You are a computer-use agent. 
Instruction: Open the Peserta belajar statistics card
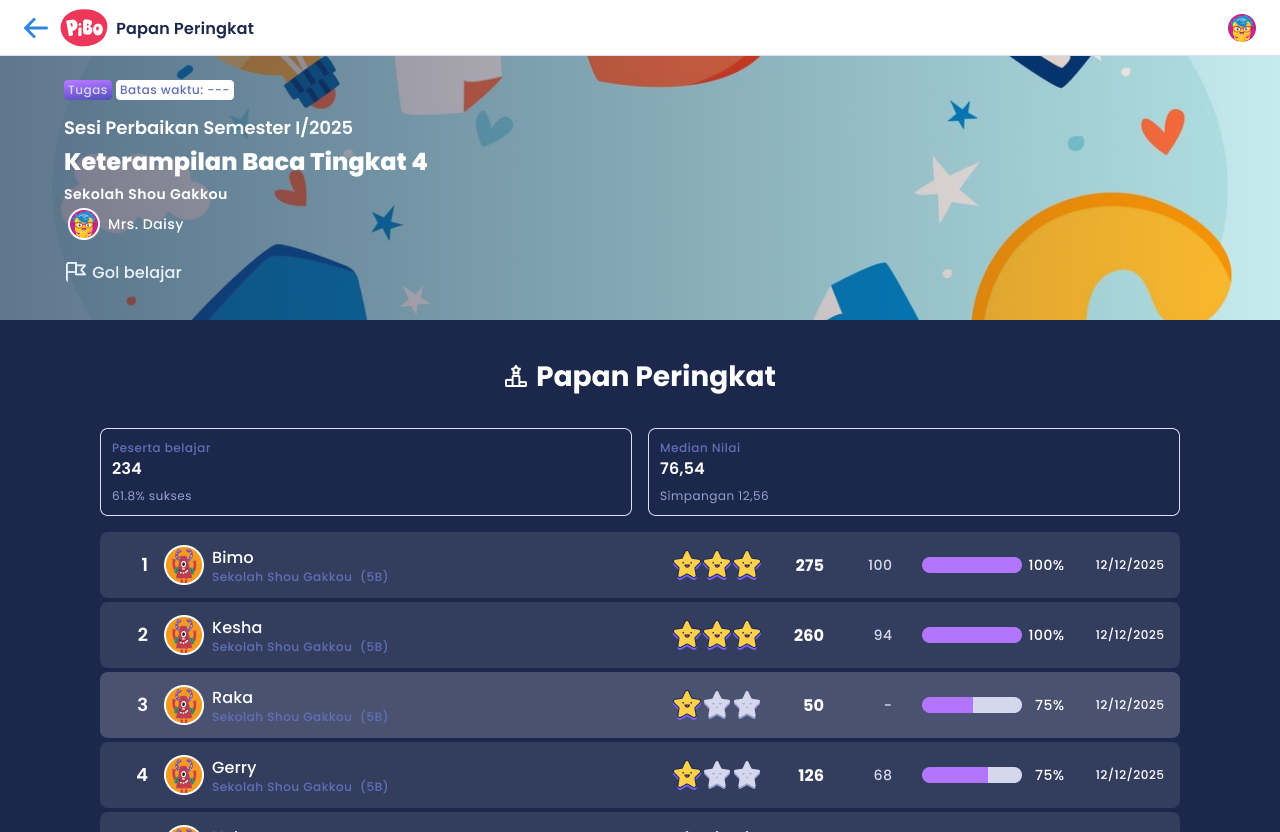pyautogui.click(x=366, y=472)
